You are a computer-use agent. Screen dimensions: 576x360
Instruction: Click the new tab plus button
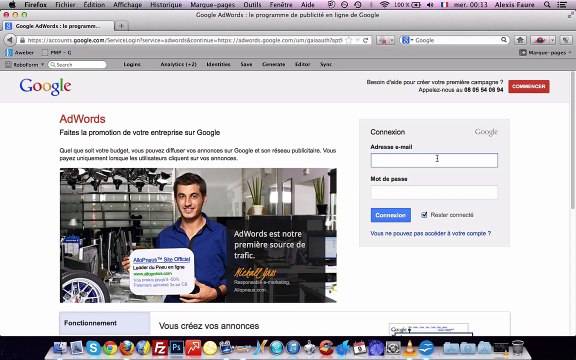121,26
